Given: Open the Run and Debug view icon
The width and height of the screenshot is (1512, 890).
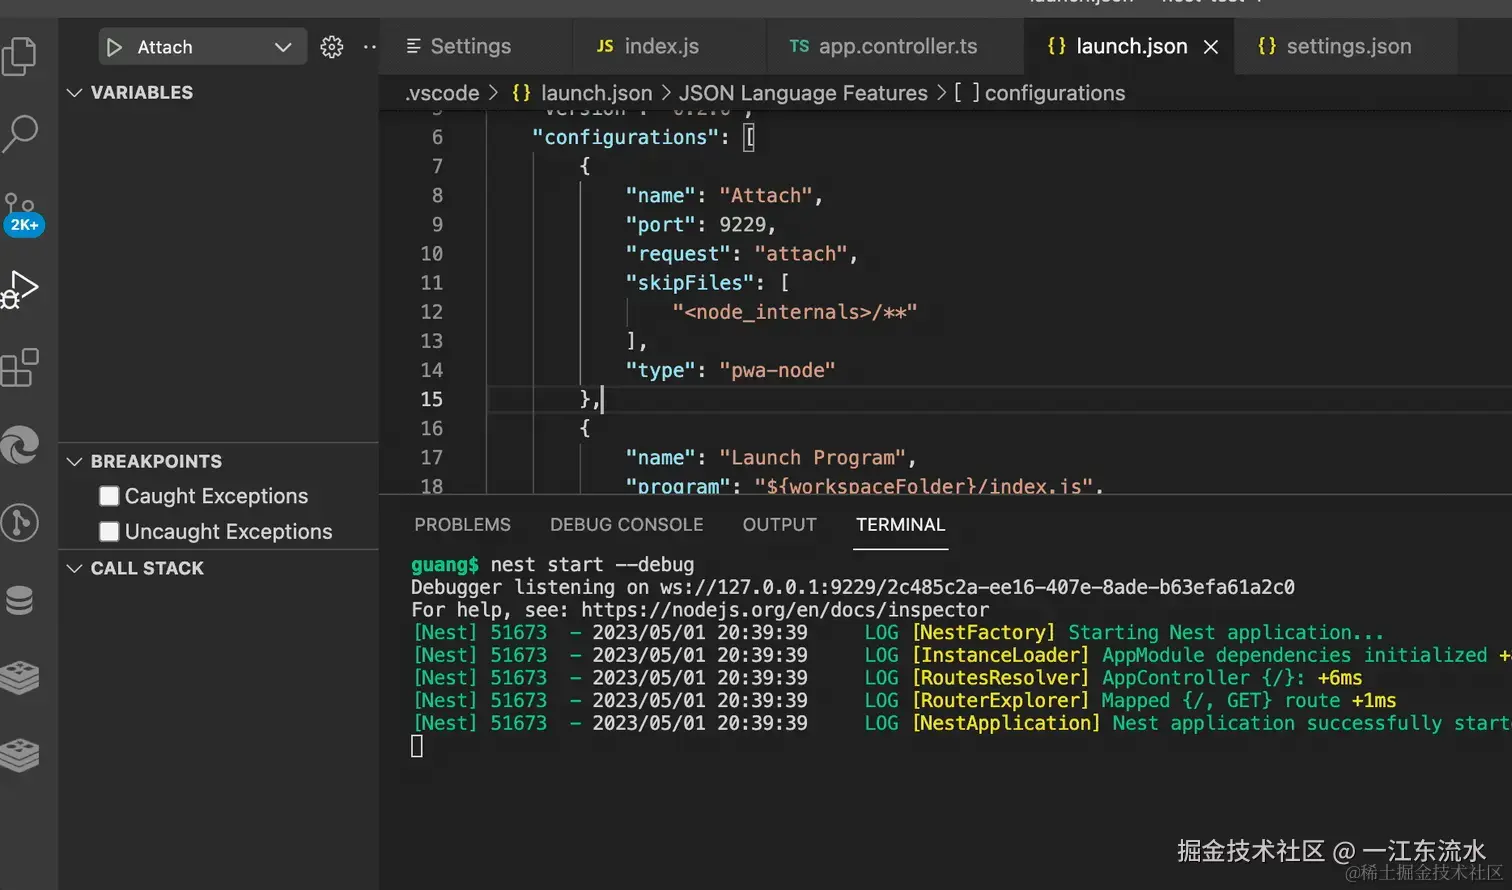Looking at the screenshot, I should coord(20,290).
